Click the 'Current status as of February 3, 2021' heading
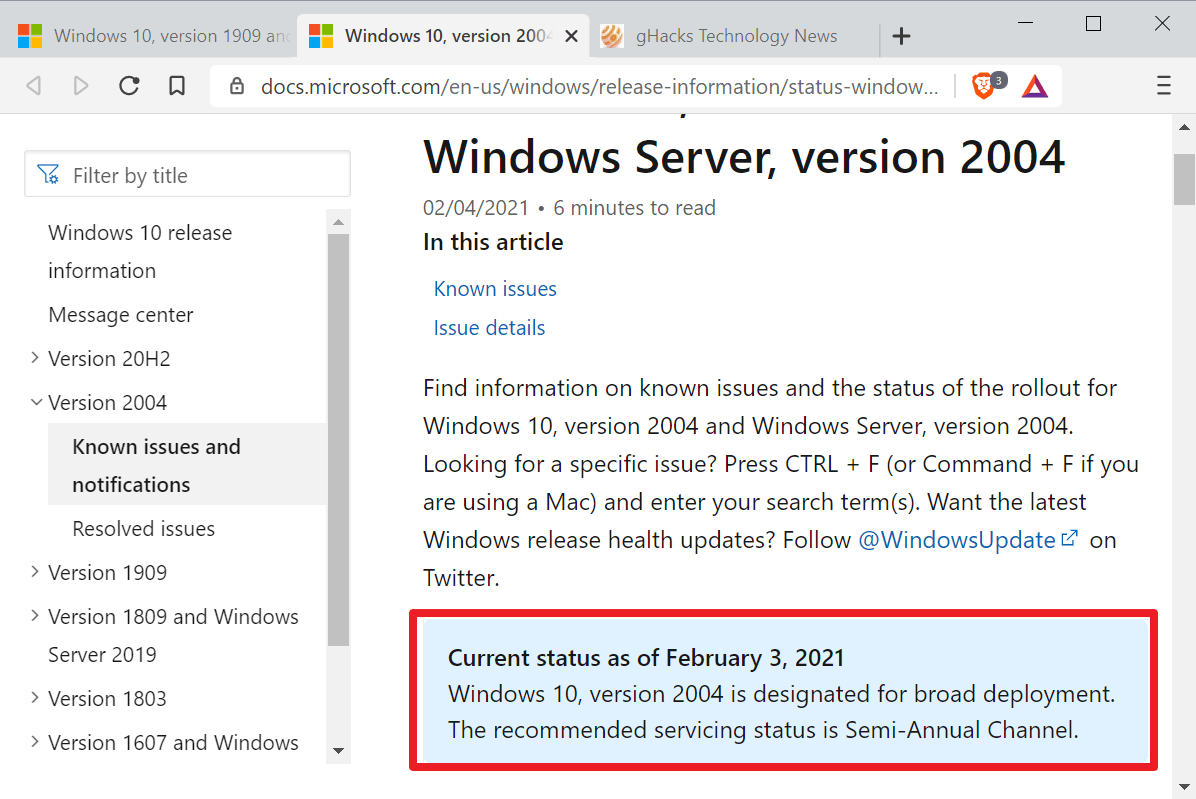1196x799 pixels. (x=646, y=657)
